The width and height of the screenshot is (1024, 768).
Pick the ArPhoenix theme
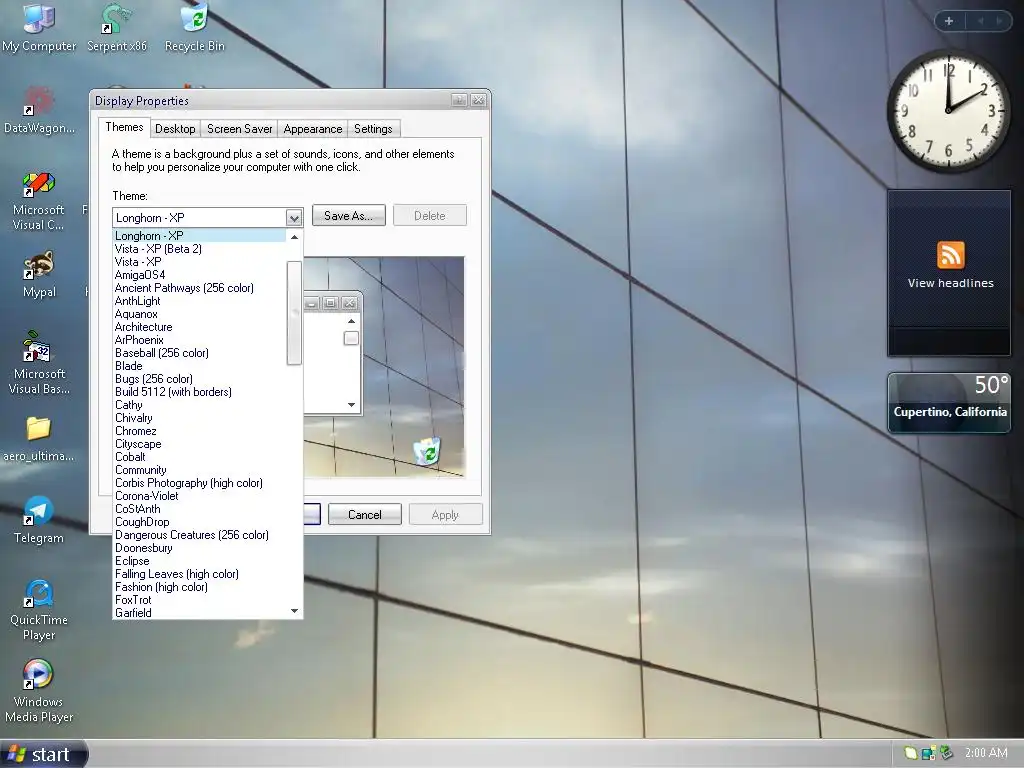[199, 340]
